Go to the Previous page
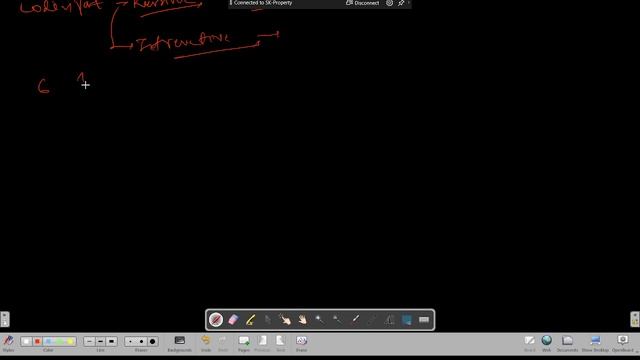This screenshot has width=640, height=360. (x=262, y=344)
